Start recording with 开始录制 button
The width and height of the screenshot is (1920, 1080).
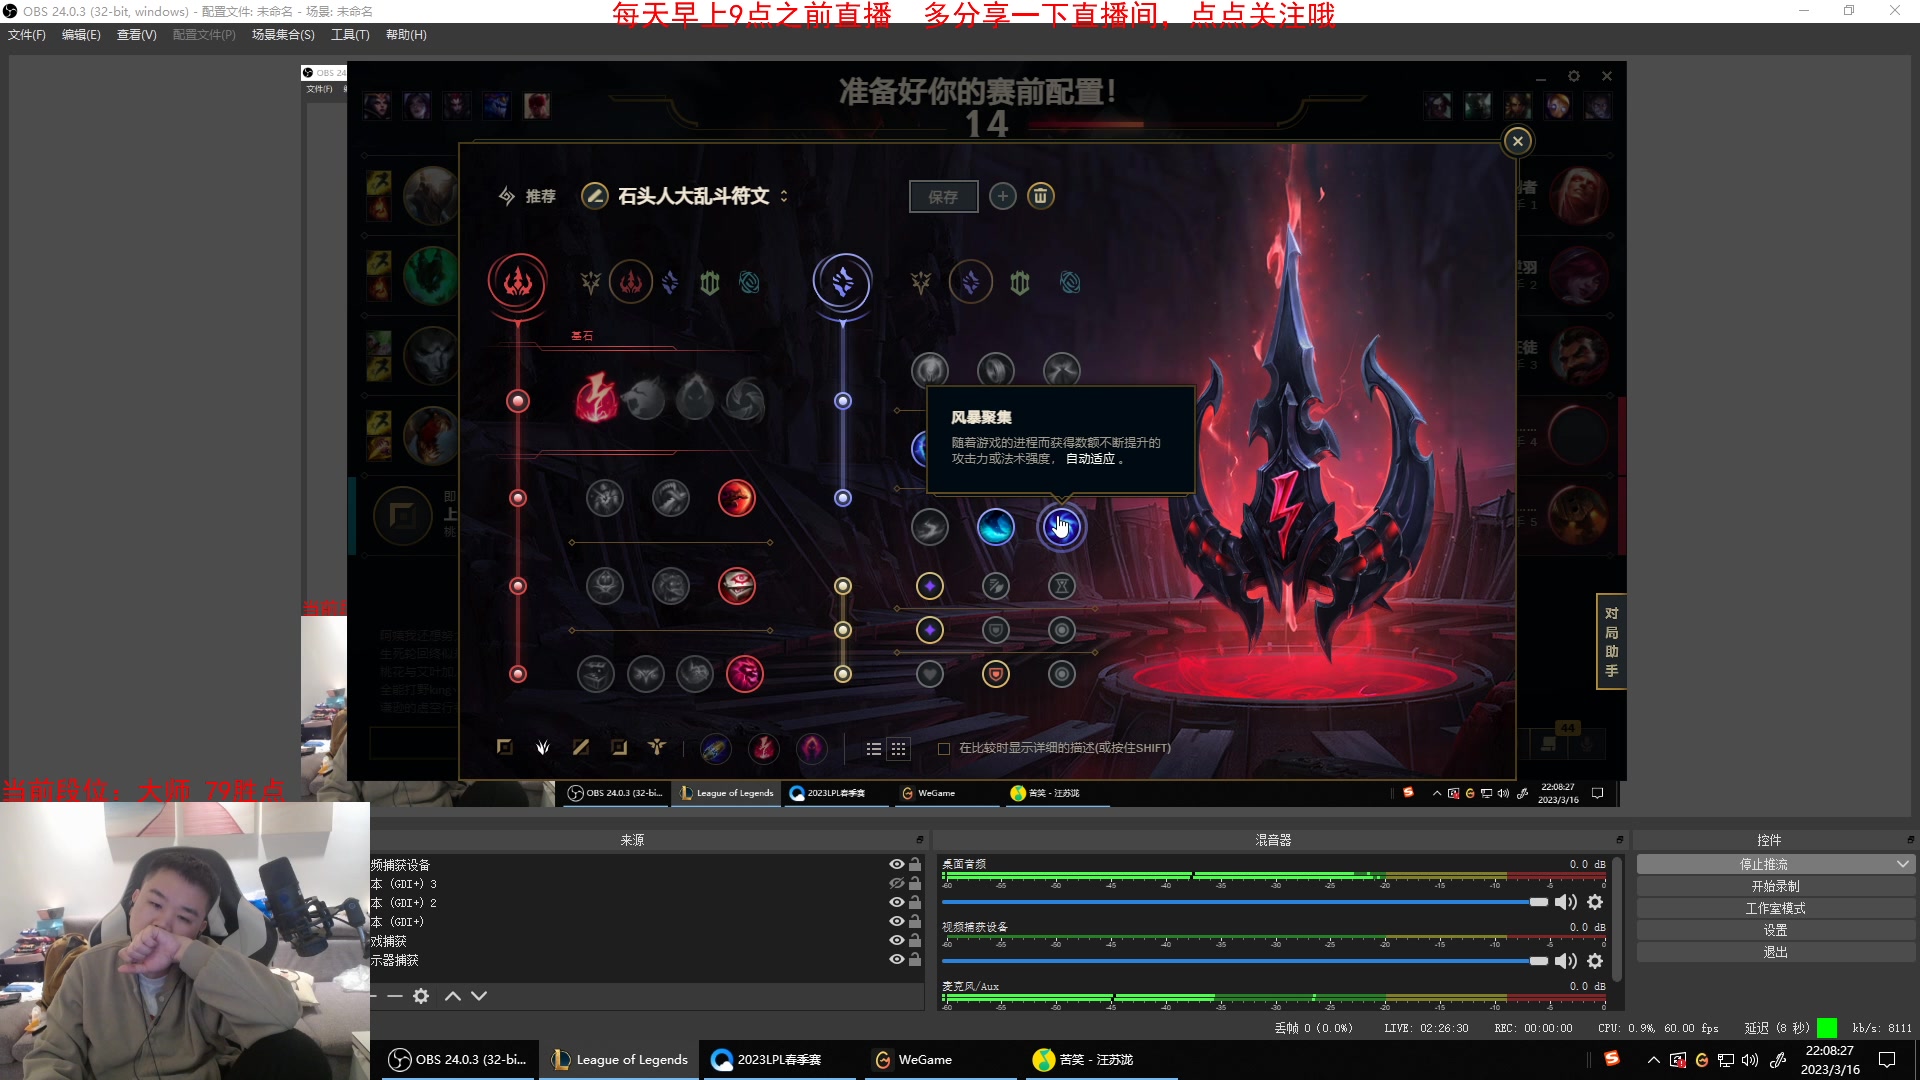[x=1776, y=886]
